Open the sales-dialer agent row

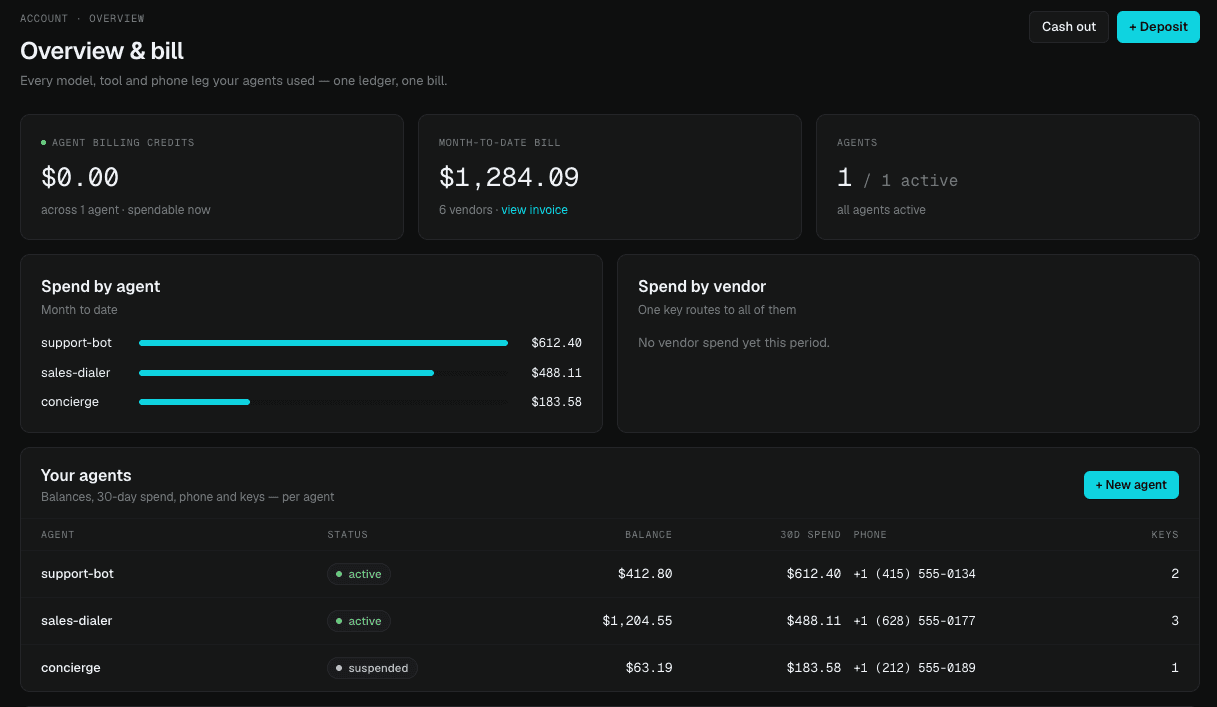[610, 621]
